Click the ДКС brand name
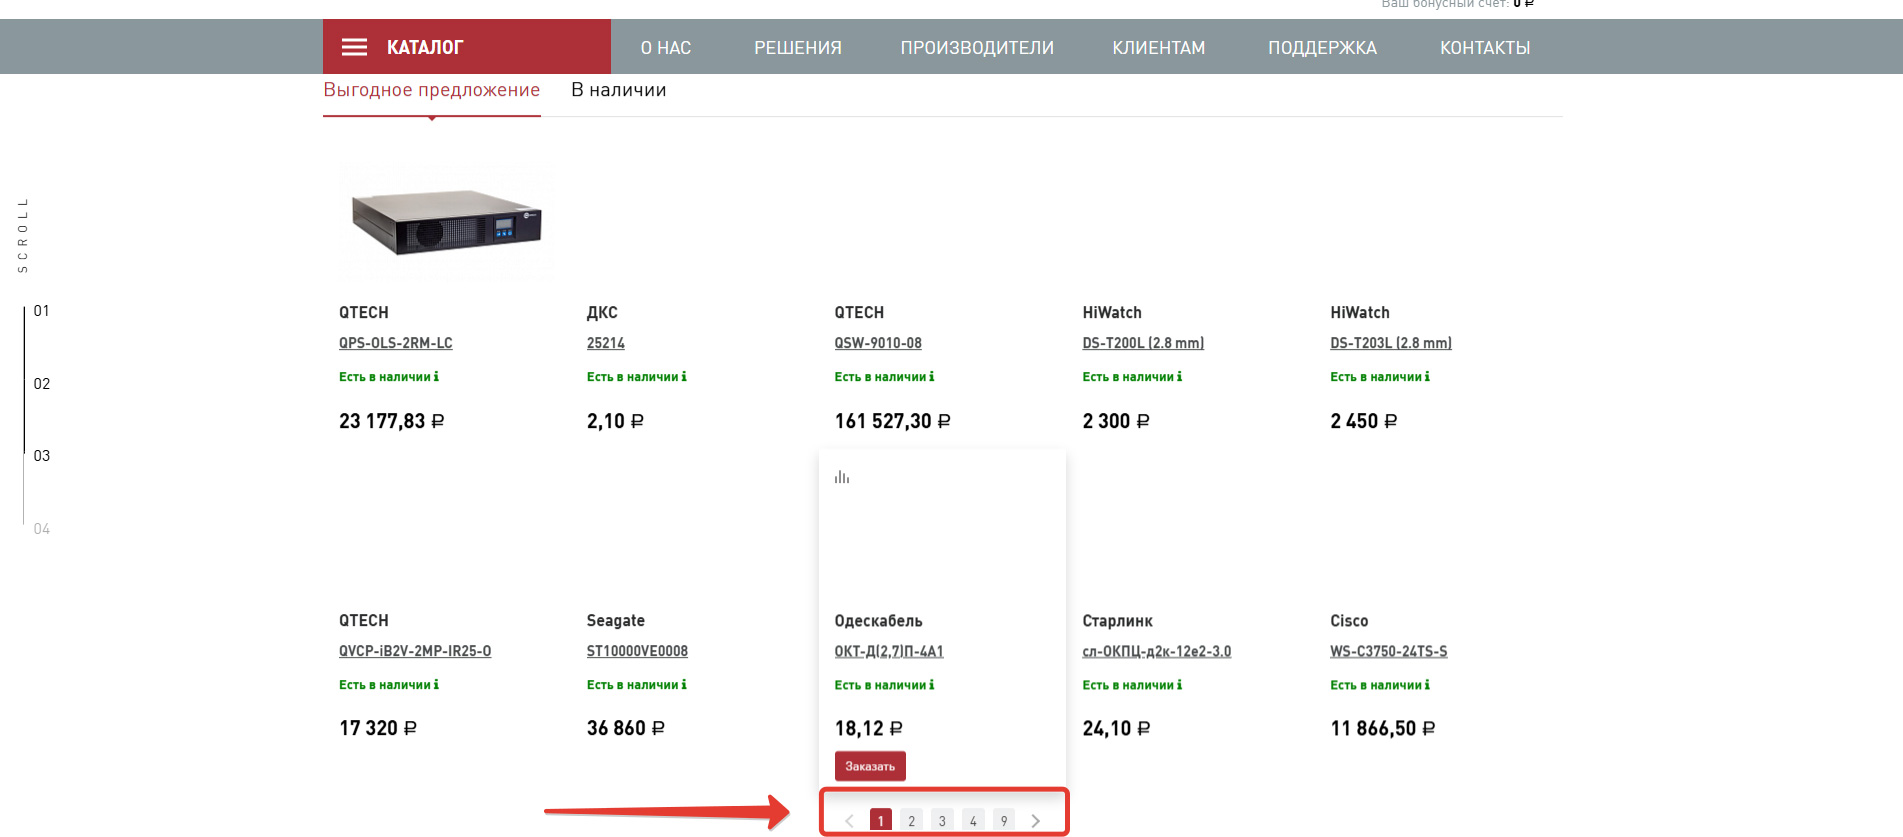Image resolution: width=1903 pixels, height=837 pixels. coord(602,313)
